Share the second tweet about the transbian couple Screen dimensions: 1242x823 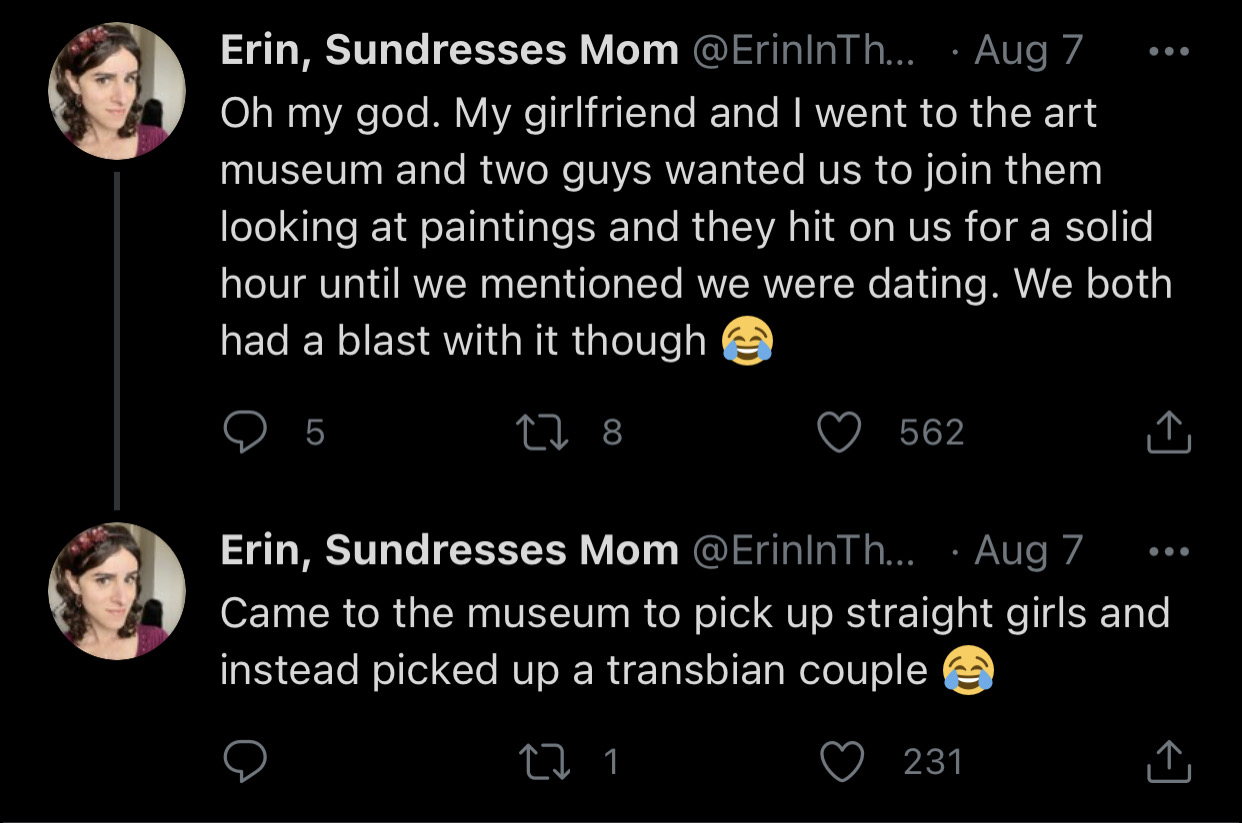click(1166, 761)
